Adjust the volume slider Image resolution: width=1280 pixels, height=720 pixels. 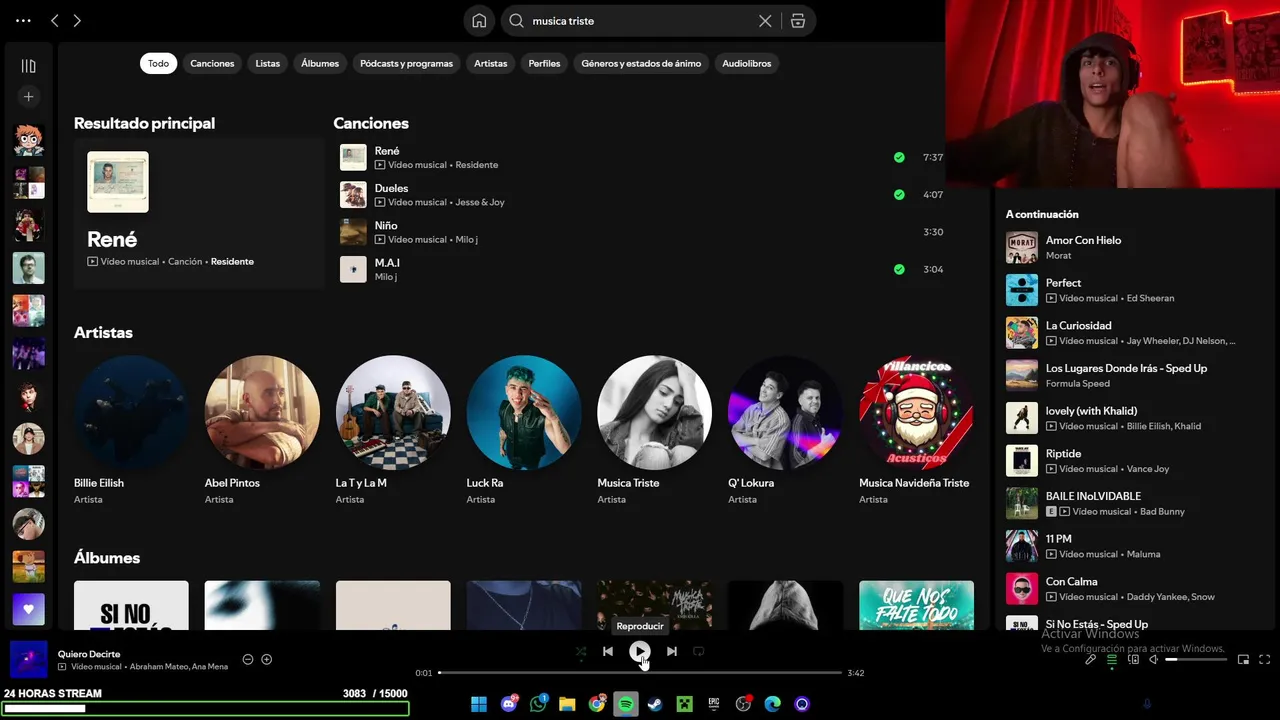click(x=1196, y=660)
